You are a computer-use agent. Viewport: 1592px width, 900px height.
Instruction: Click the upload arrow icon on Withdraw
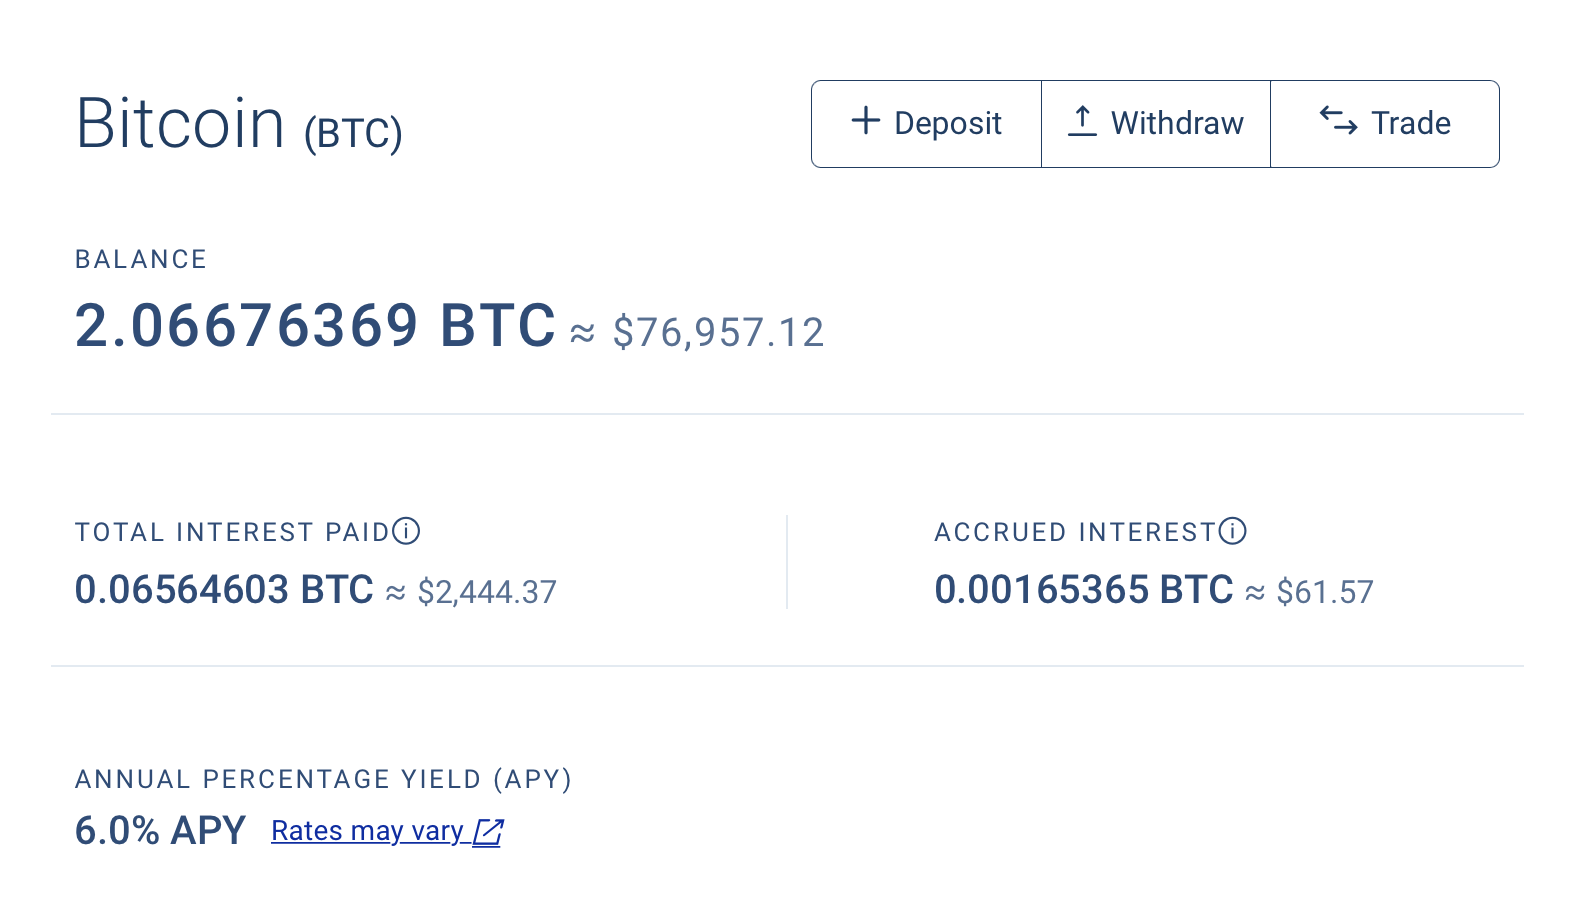tap(1082, 121)
